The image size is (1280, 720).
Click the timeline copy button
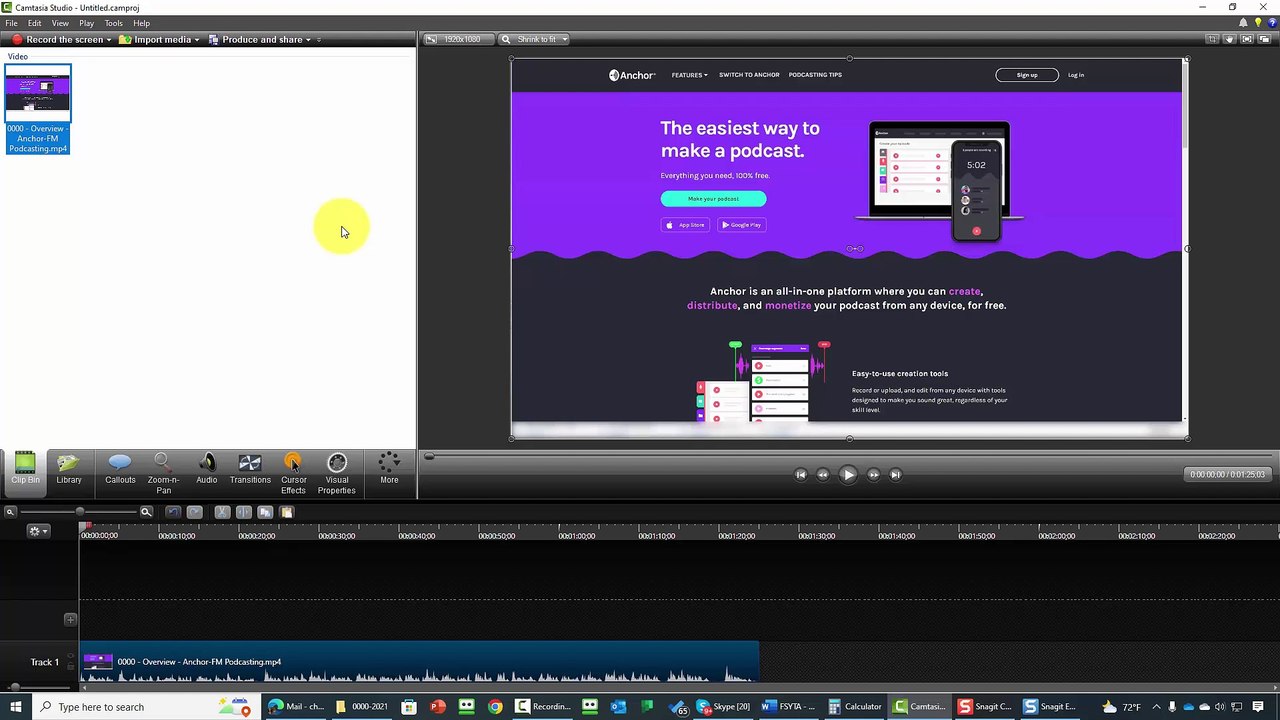265,512
